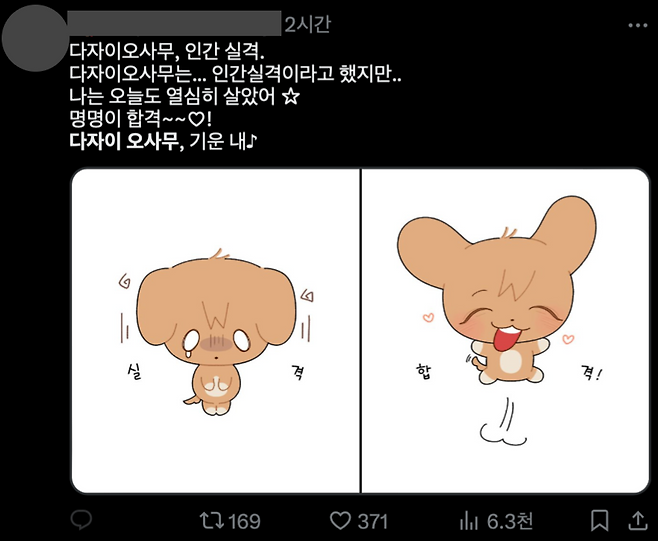This screenshot has height=541, width=658.
Task: Click the first line 다자이오사무, 인간 실격.
Action: pyautogui.click(x=167, y=51)
